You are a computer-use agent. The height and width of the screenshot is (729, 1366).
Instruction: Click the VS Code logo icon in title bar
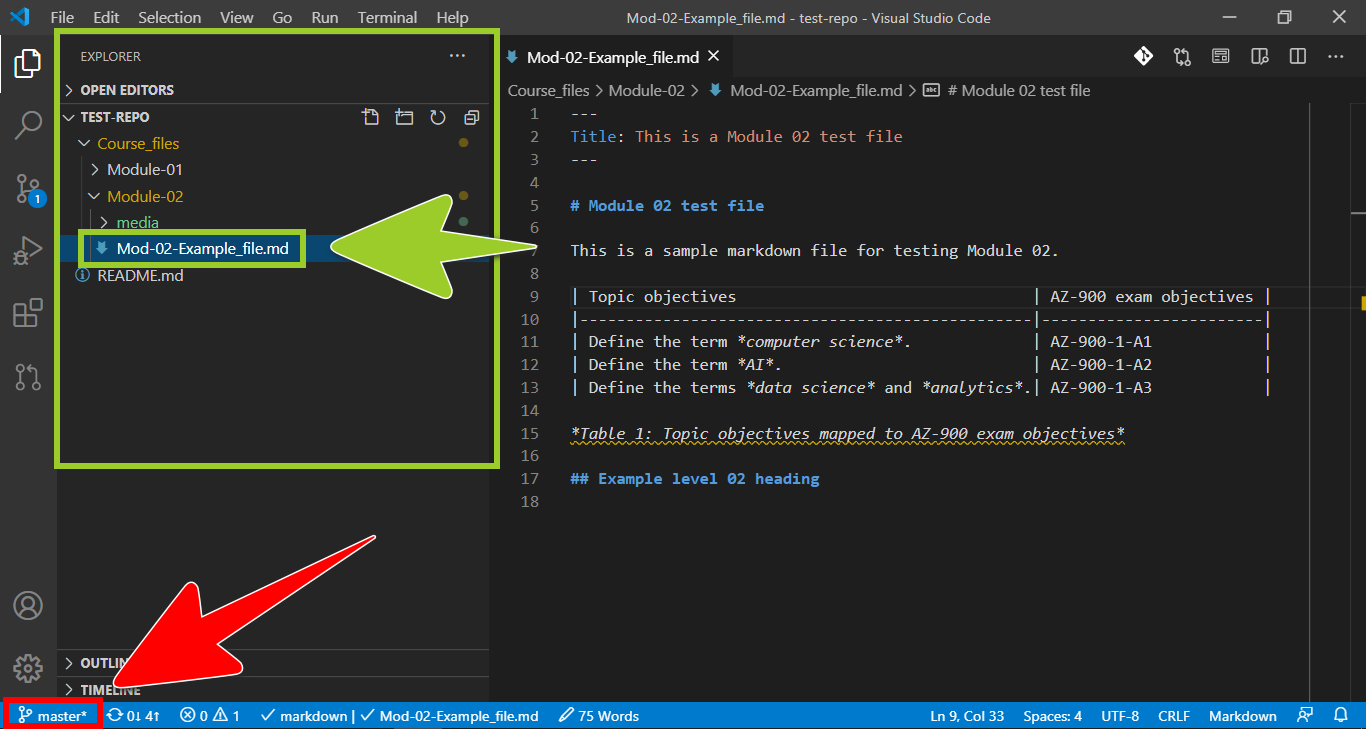pyautogui.click(x=20, y=17)
